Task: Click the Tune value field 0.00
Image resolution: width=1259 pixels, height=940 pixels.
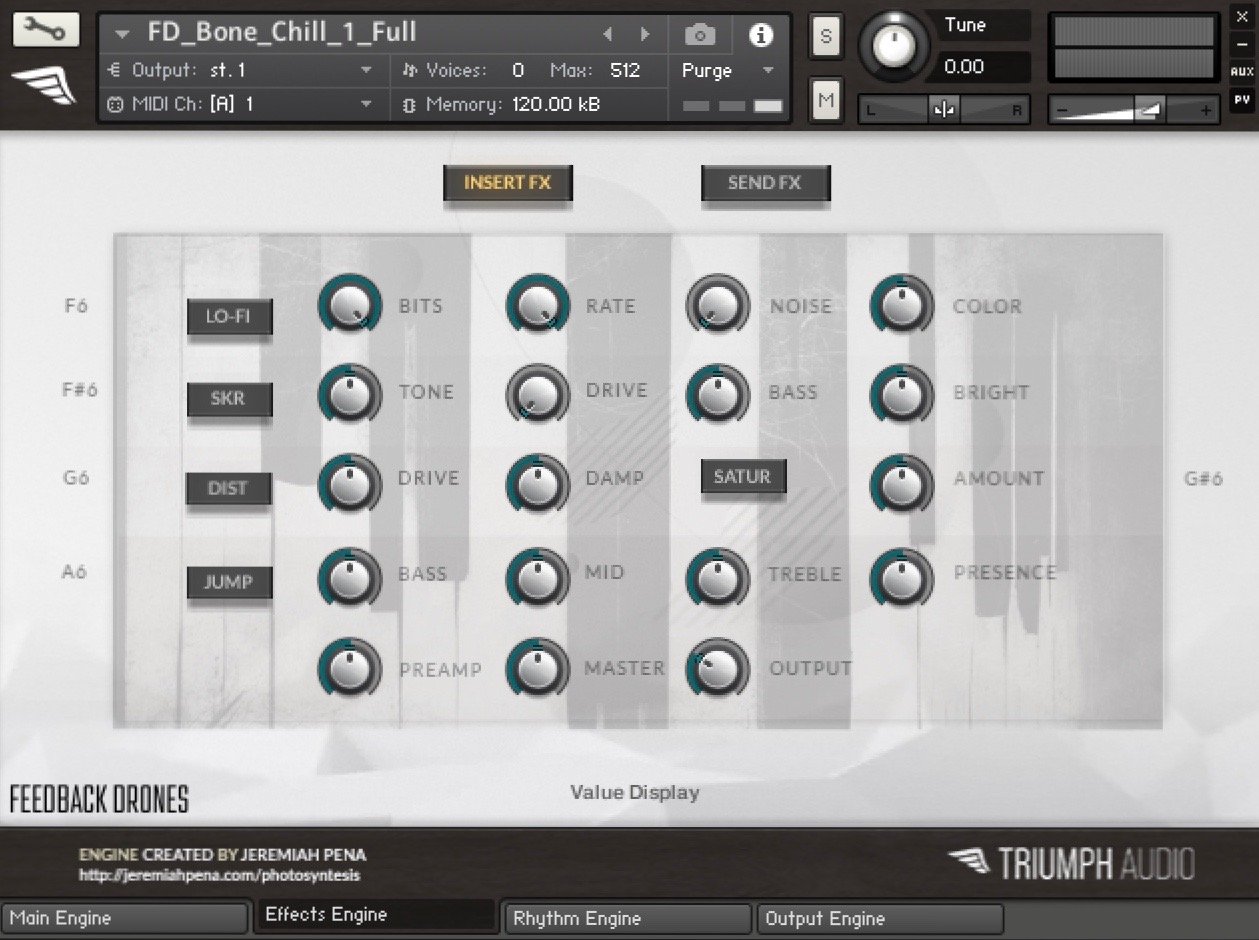Action: click(983, 67)
